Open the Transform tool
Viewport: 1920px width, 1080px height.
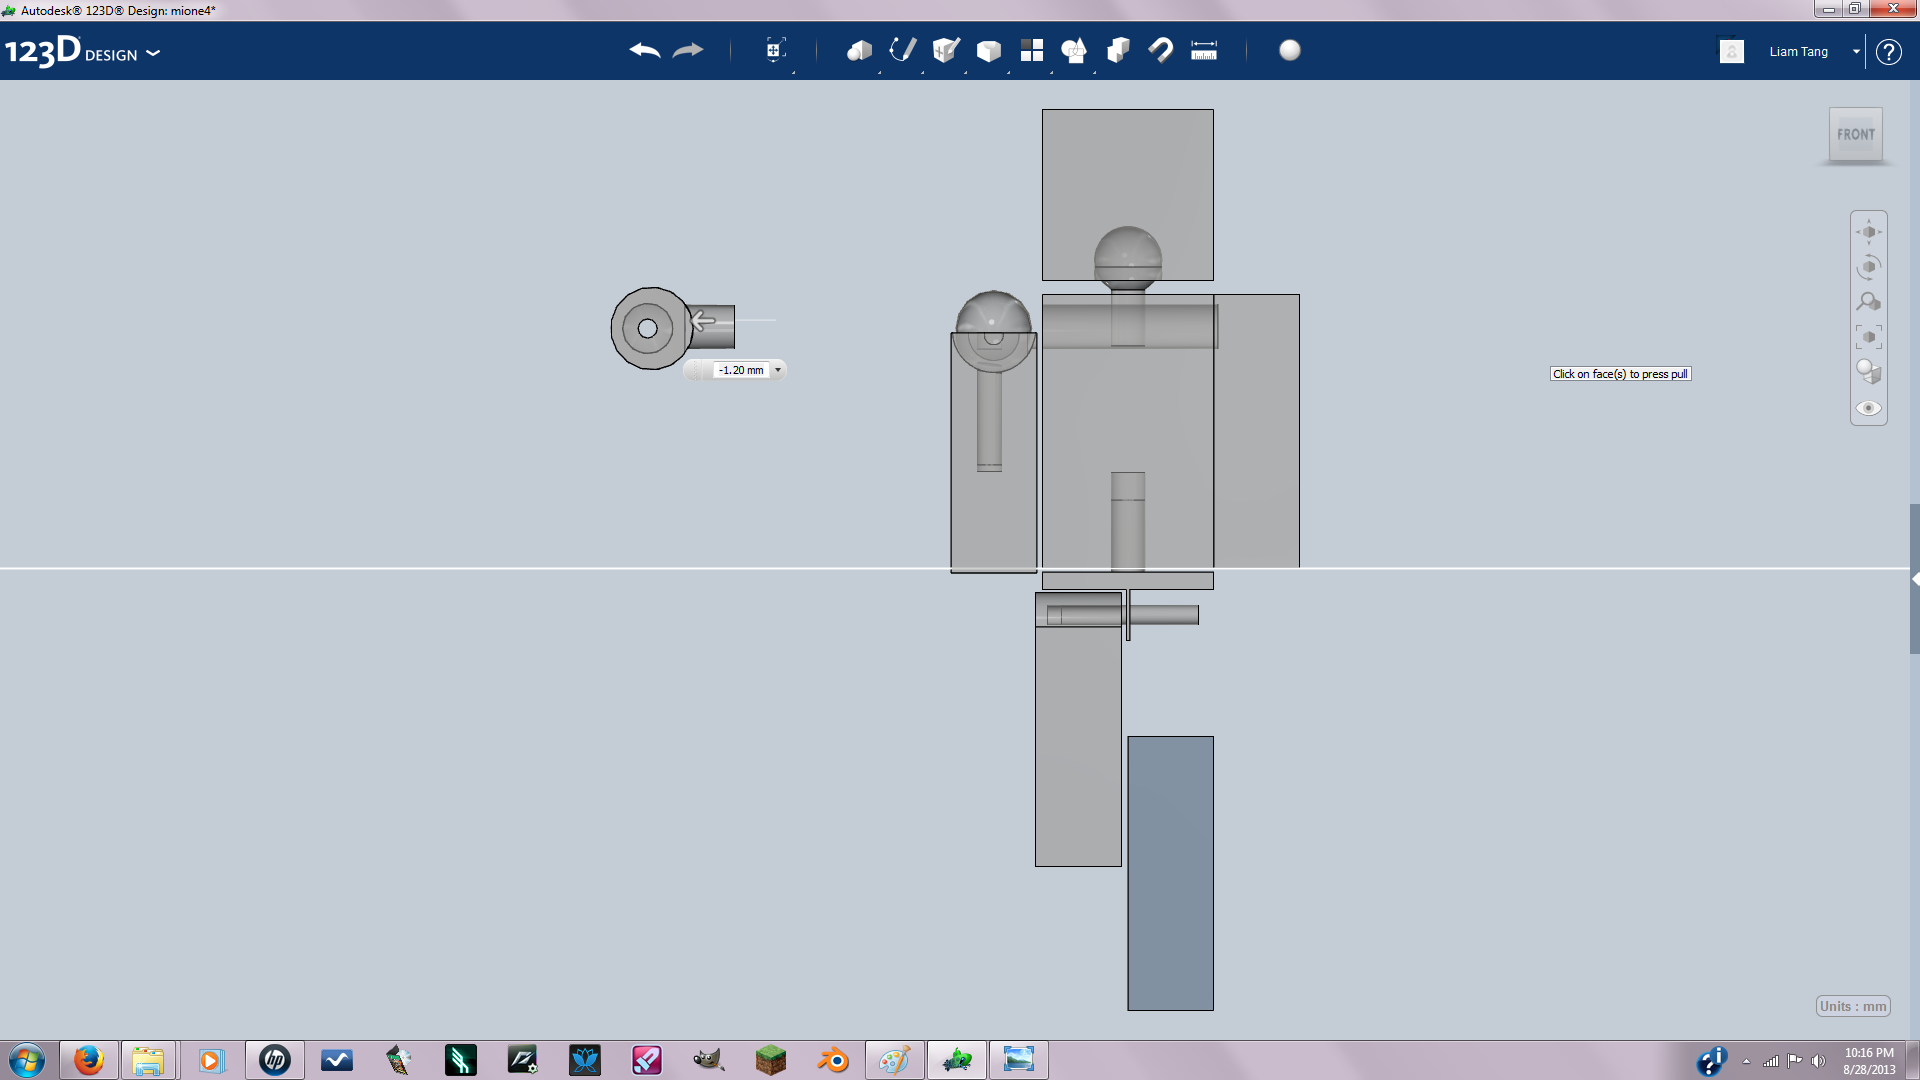(x=775, y=50)
